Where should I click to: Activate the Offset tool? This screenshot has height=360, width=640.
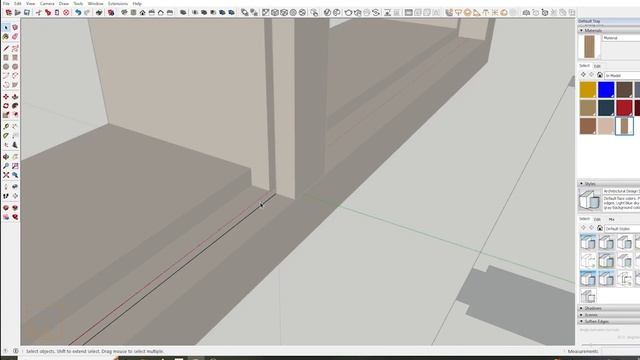pyautogui.click(x=15, y=115)
